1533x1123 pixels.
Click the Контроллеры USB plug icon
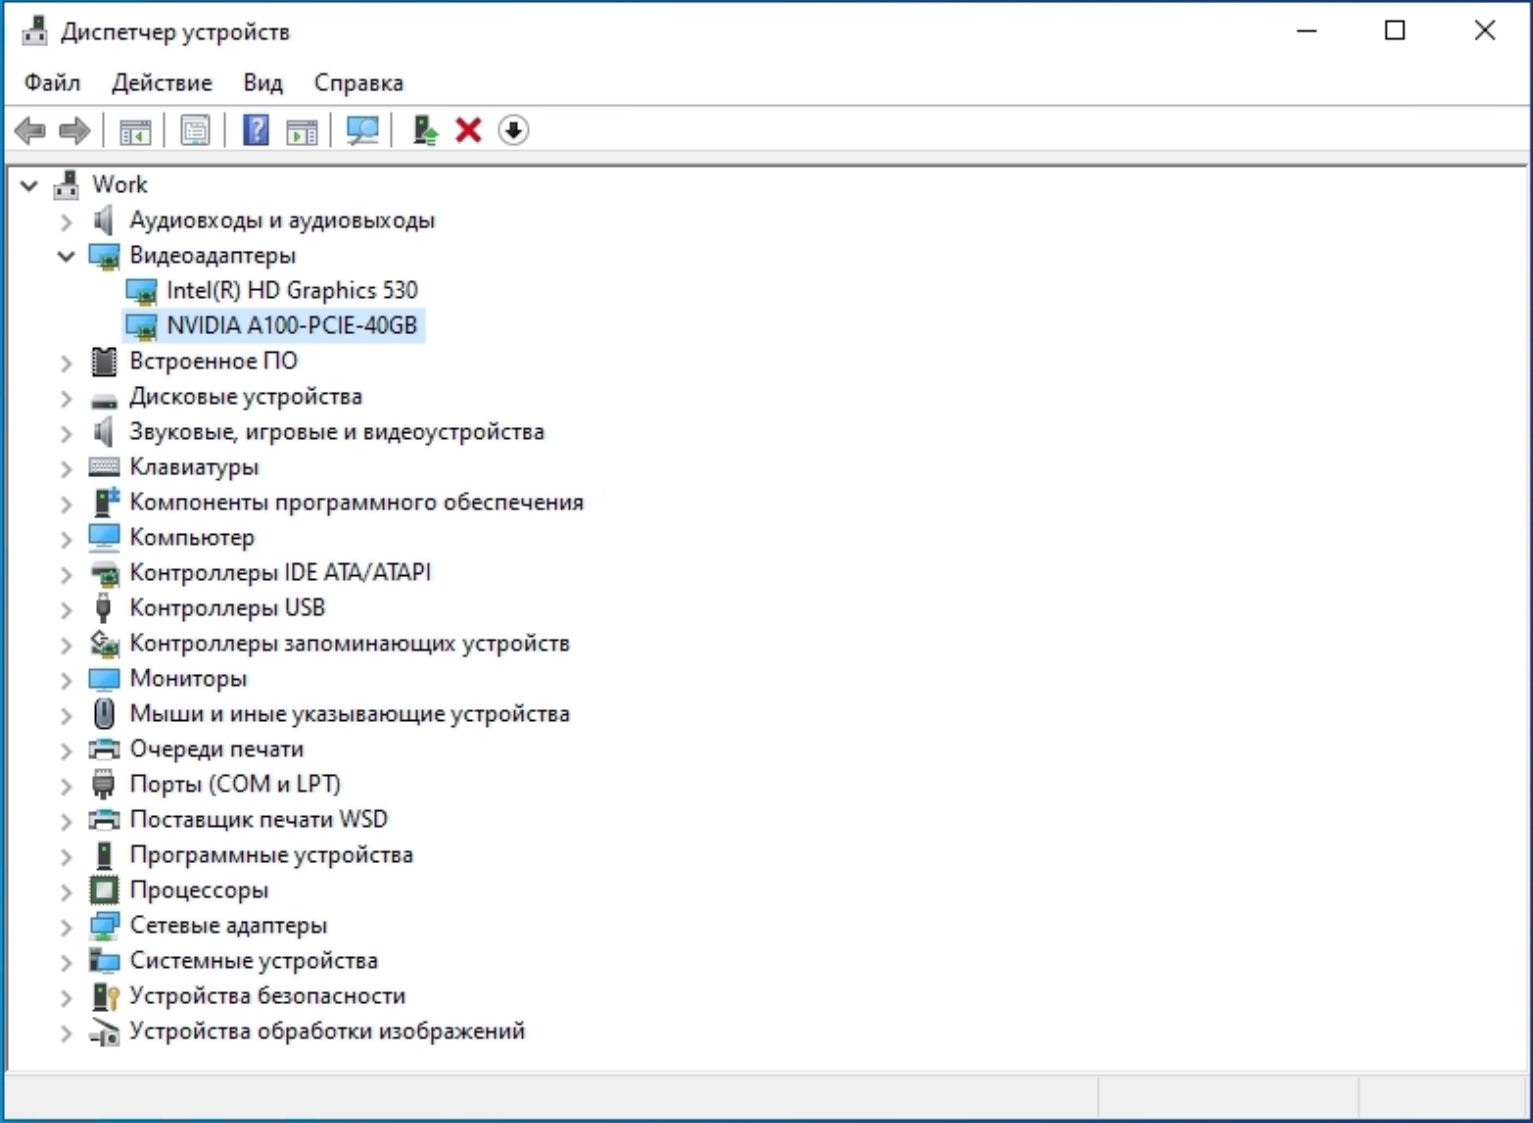103,608
